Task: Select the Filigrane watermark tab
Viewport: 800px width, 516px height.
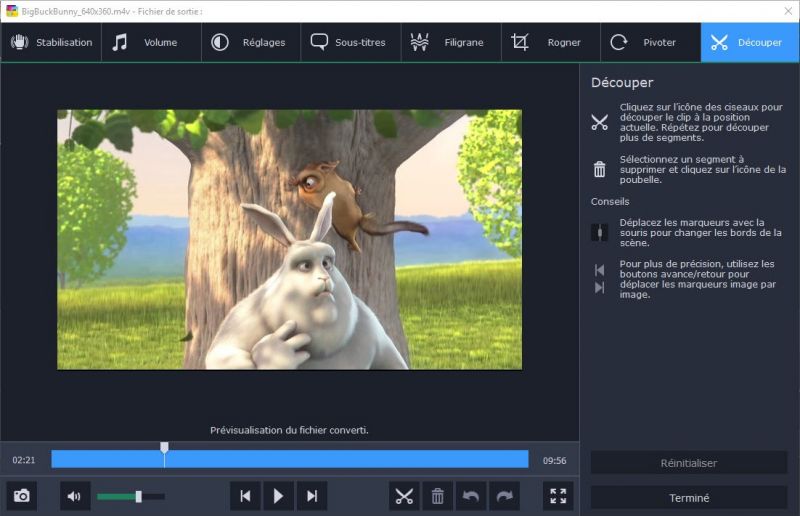Action: (x=451, y=42)
